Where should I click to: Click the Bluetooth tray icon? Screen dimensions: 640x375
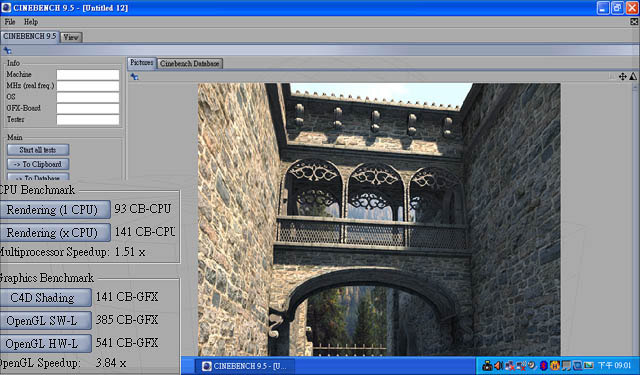tap(543, 366)
